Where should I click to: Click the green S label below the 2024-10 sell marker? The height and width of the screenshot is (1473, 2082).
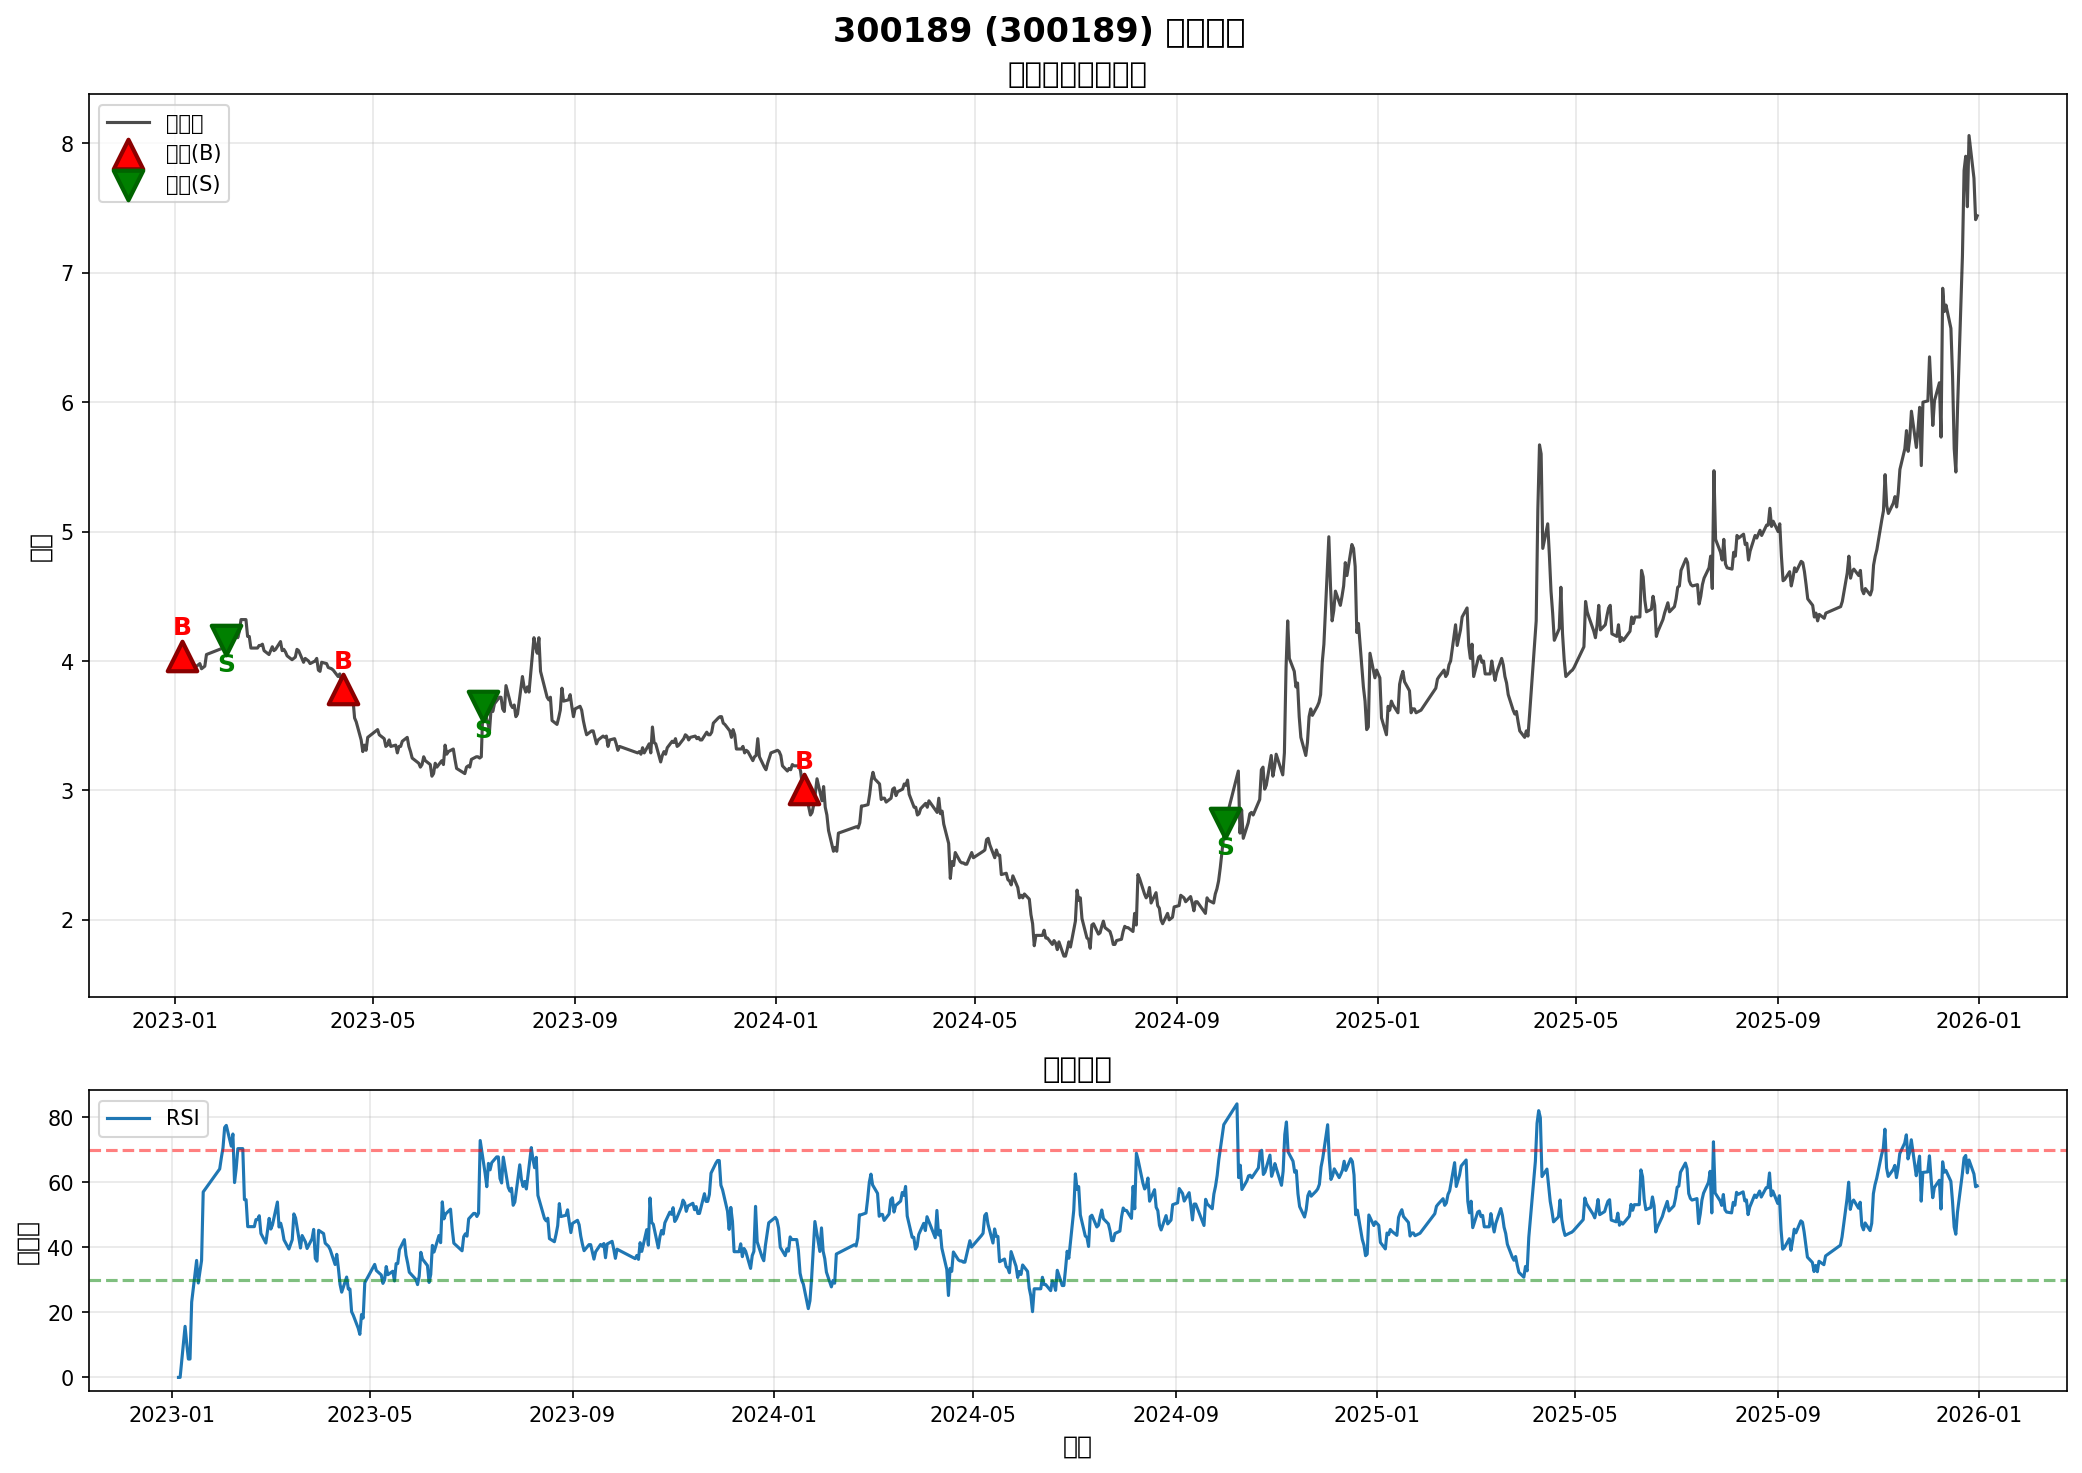(x=1226, y=848)
